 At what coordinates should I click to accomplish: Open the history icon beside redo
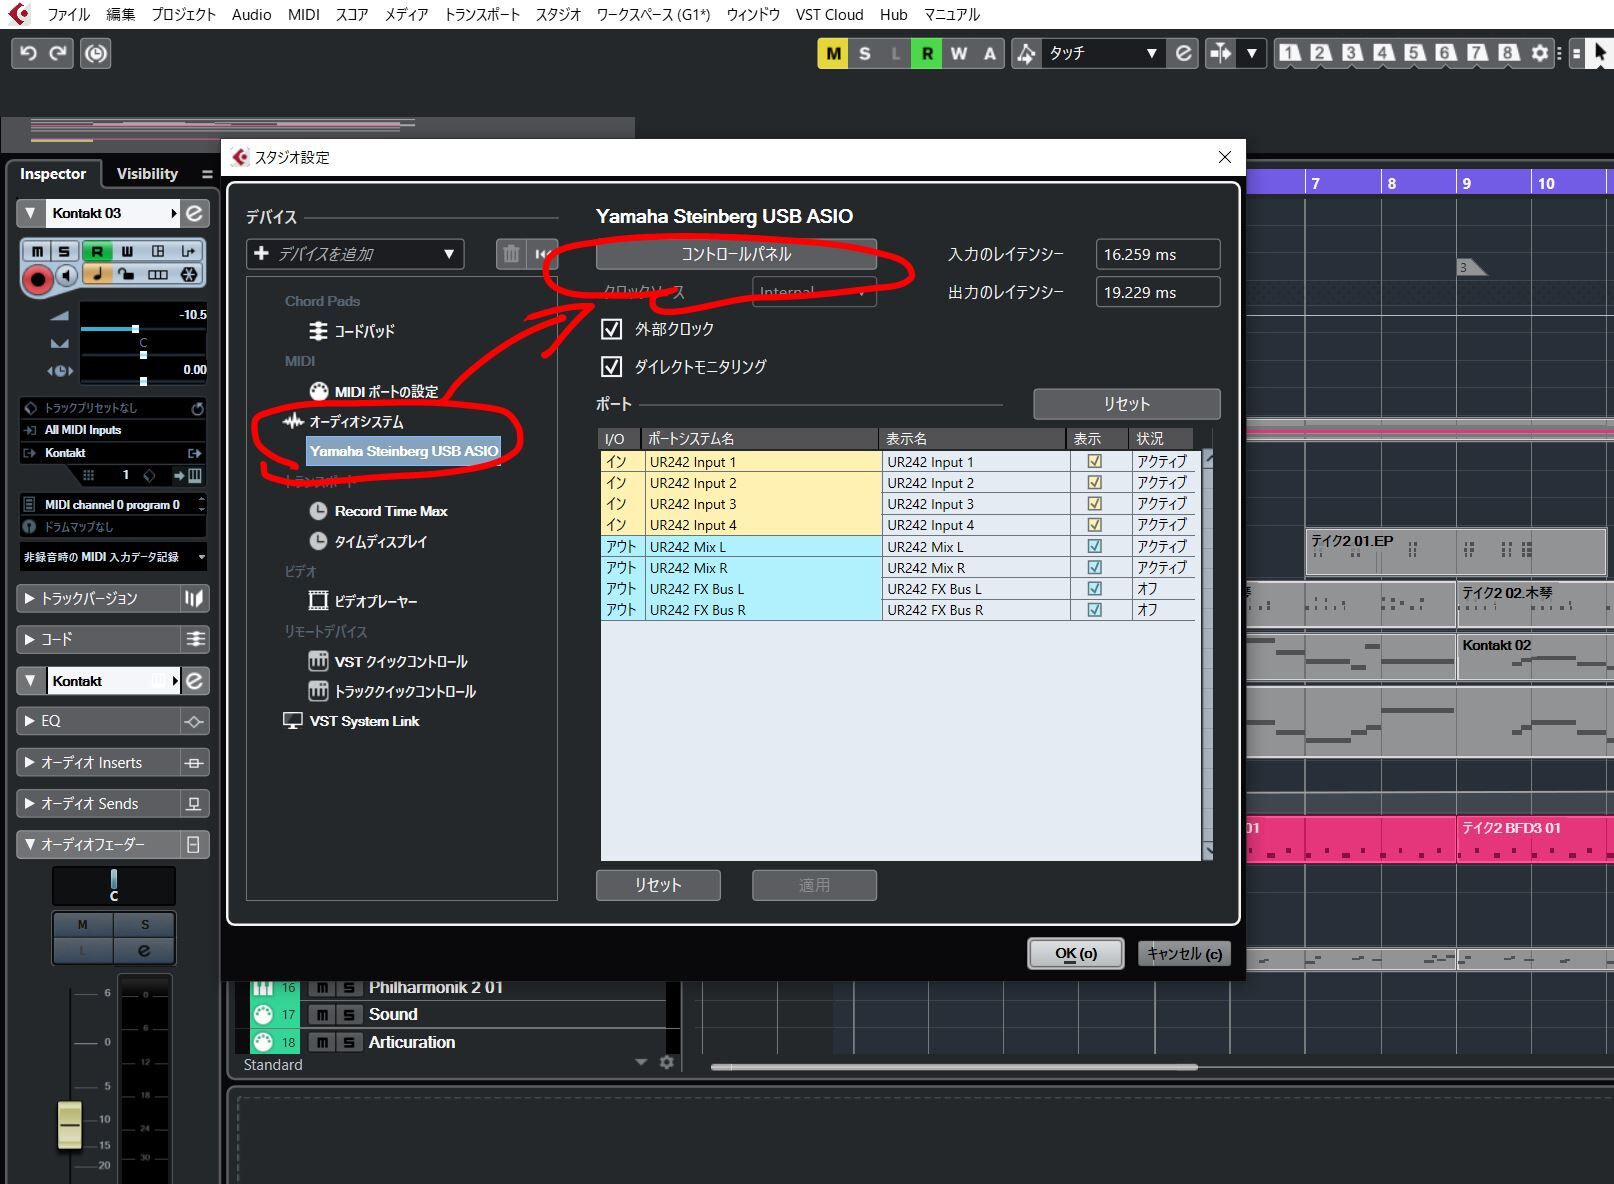coord(96,53)
